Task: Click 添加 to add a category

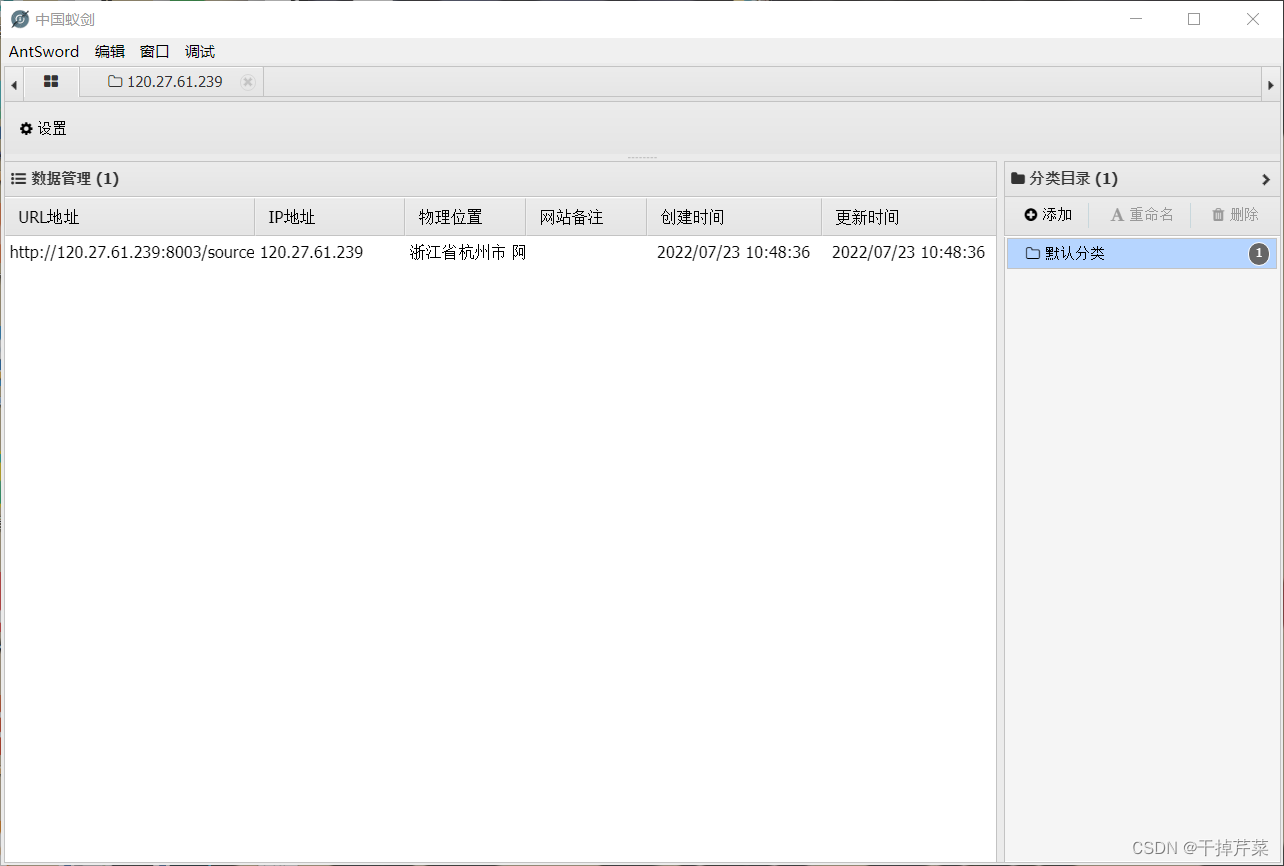Action: (x=1048, y=215)
